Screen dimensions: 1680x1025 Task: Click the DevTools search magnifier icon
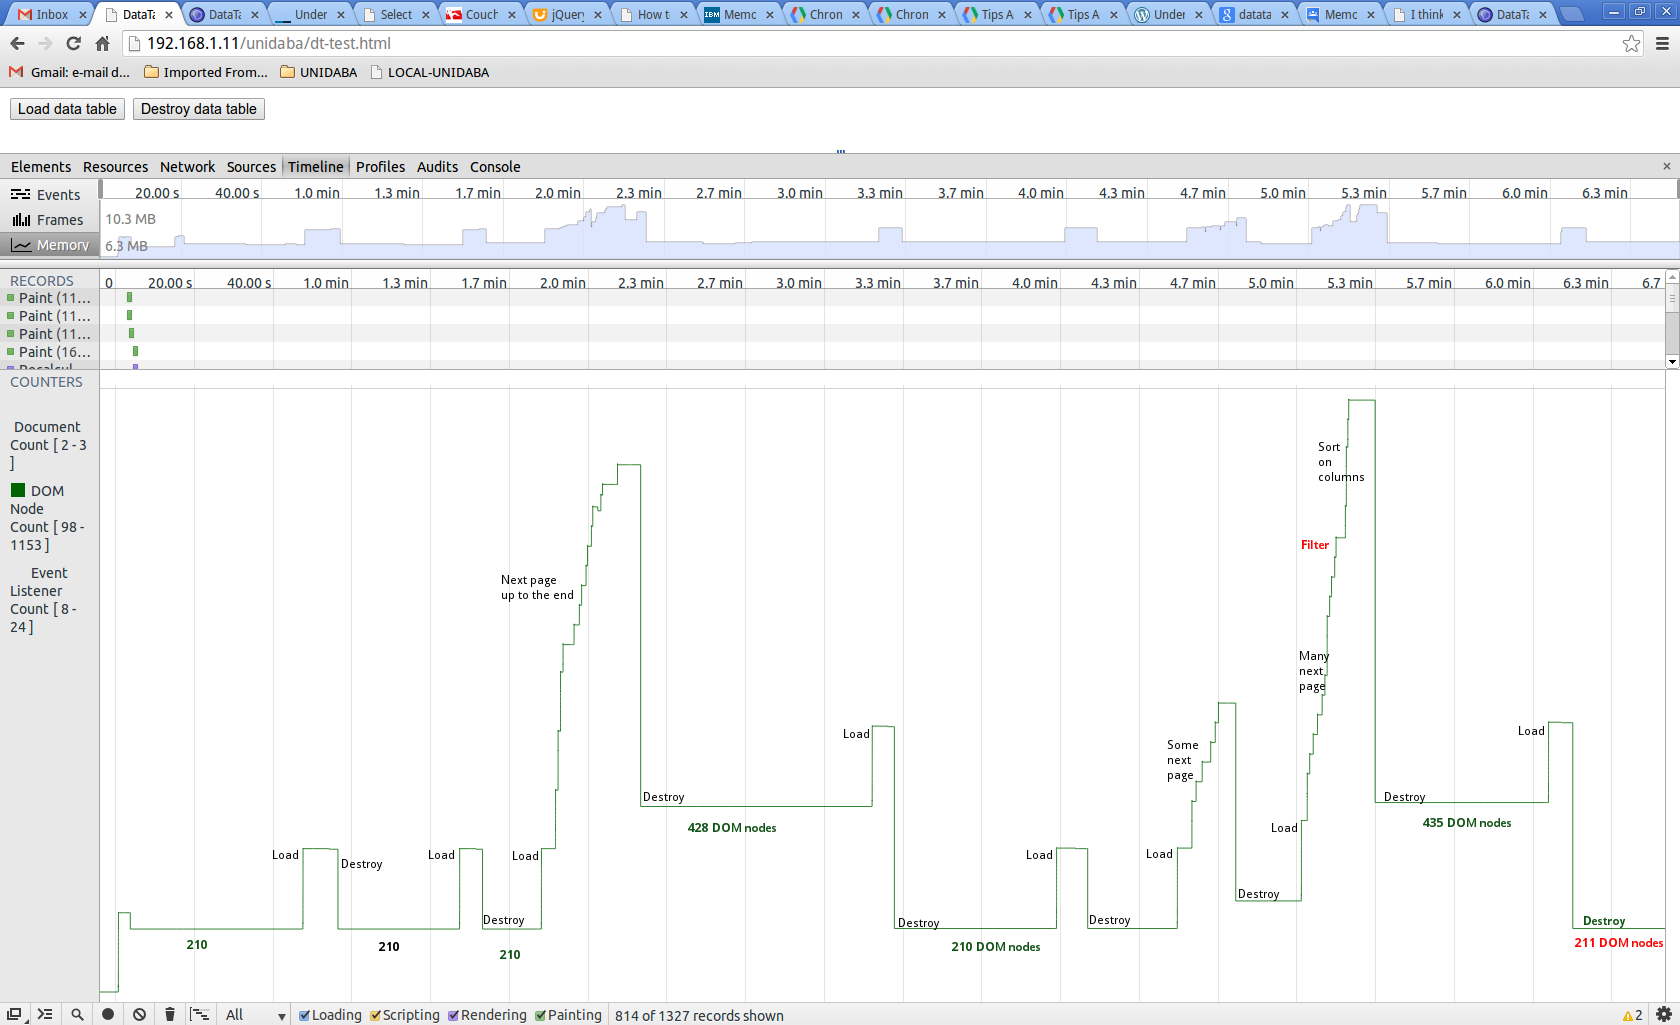[x=77, y=1014]
